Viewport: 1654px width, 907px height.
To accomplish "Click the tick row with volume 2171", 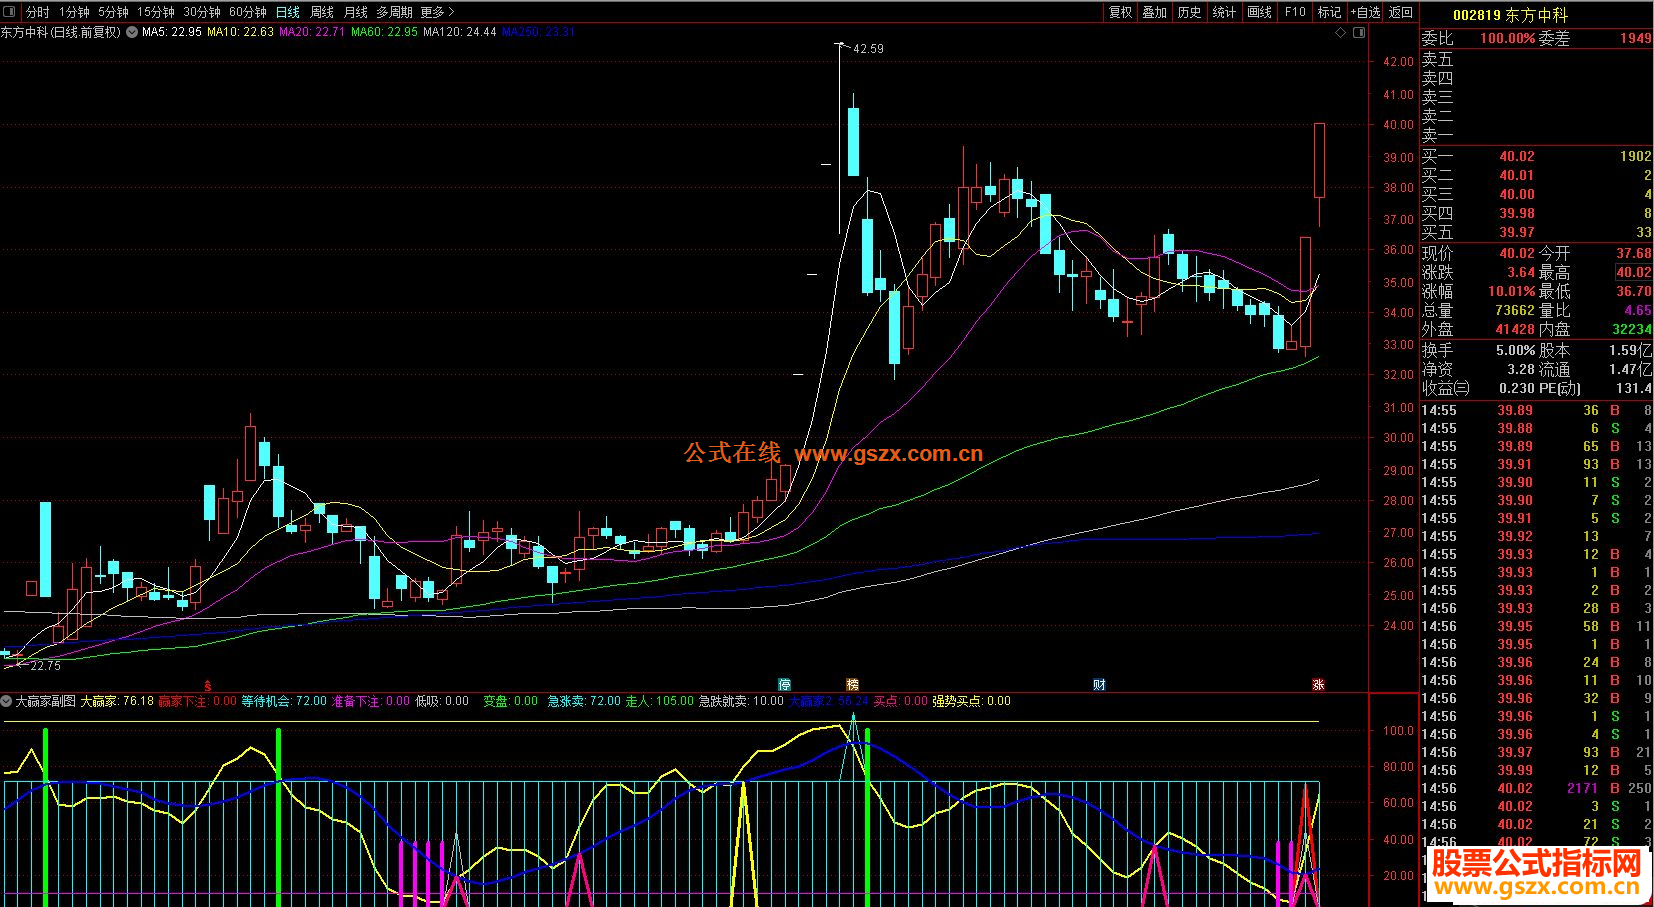I will click(1536, 788).
